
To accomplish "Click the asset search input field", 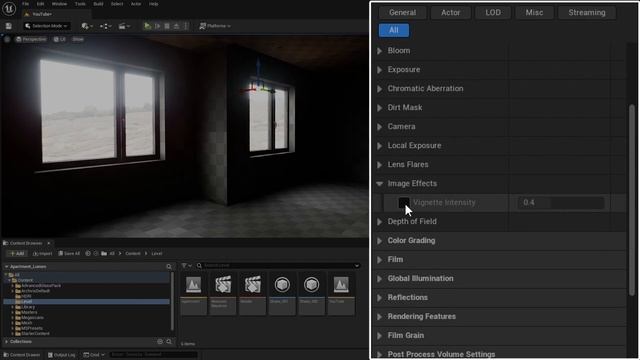I will [278, 266].
